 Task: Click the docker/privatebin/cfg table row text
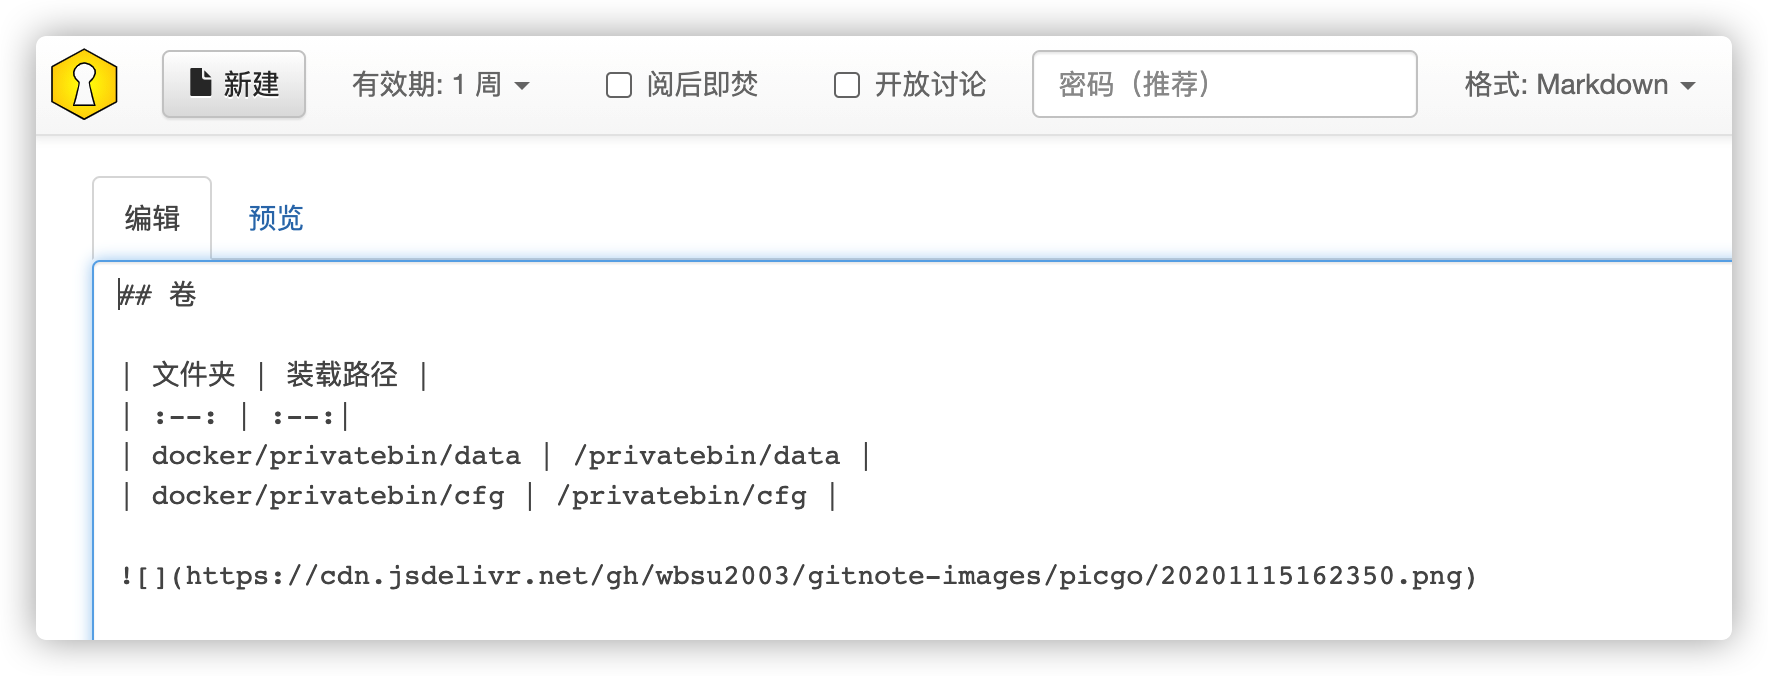pos(479,496)
